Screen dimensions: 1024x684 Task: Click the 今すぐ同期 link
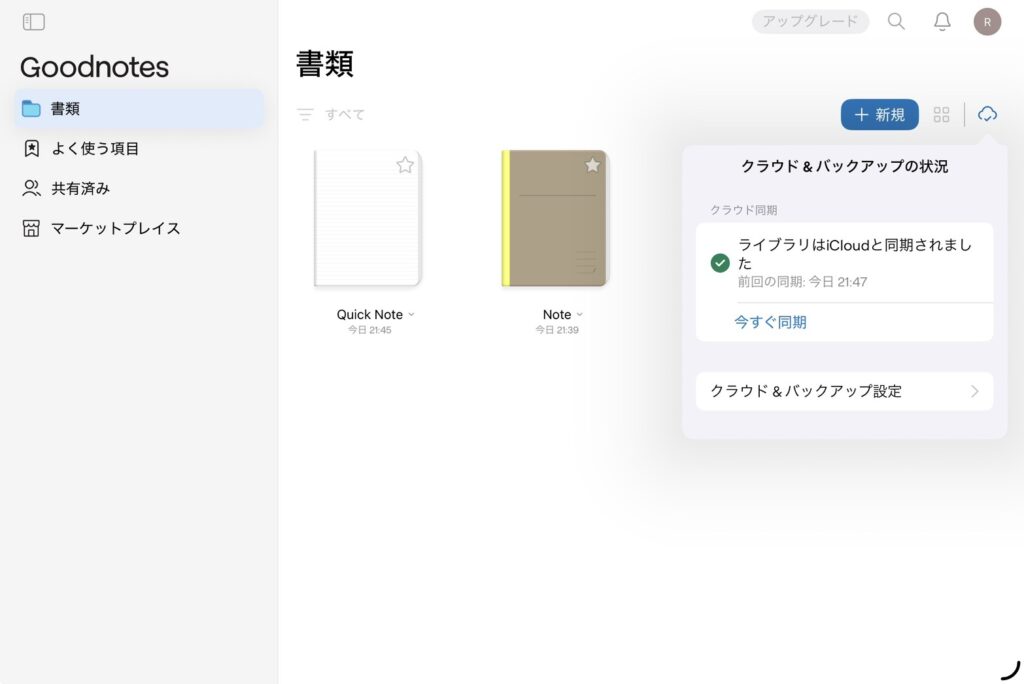click(770, 322)
